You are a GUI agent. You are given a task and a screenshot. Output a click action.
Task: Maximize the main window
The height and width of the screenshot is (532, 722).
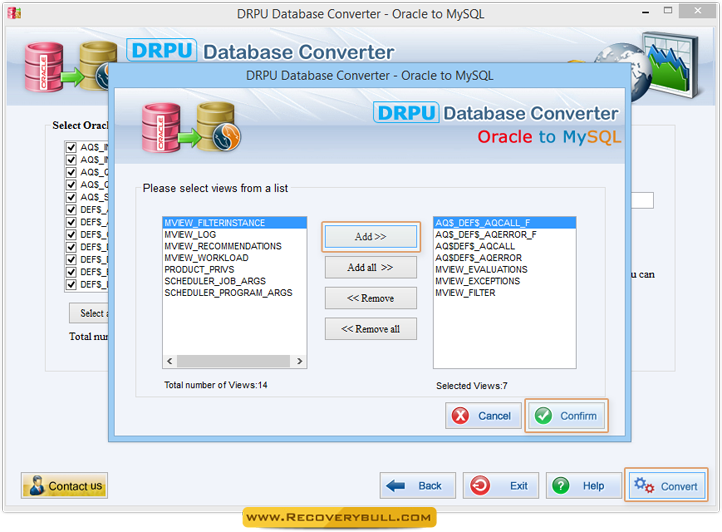668,10
